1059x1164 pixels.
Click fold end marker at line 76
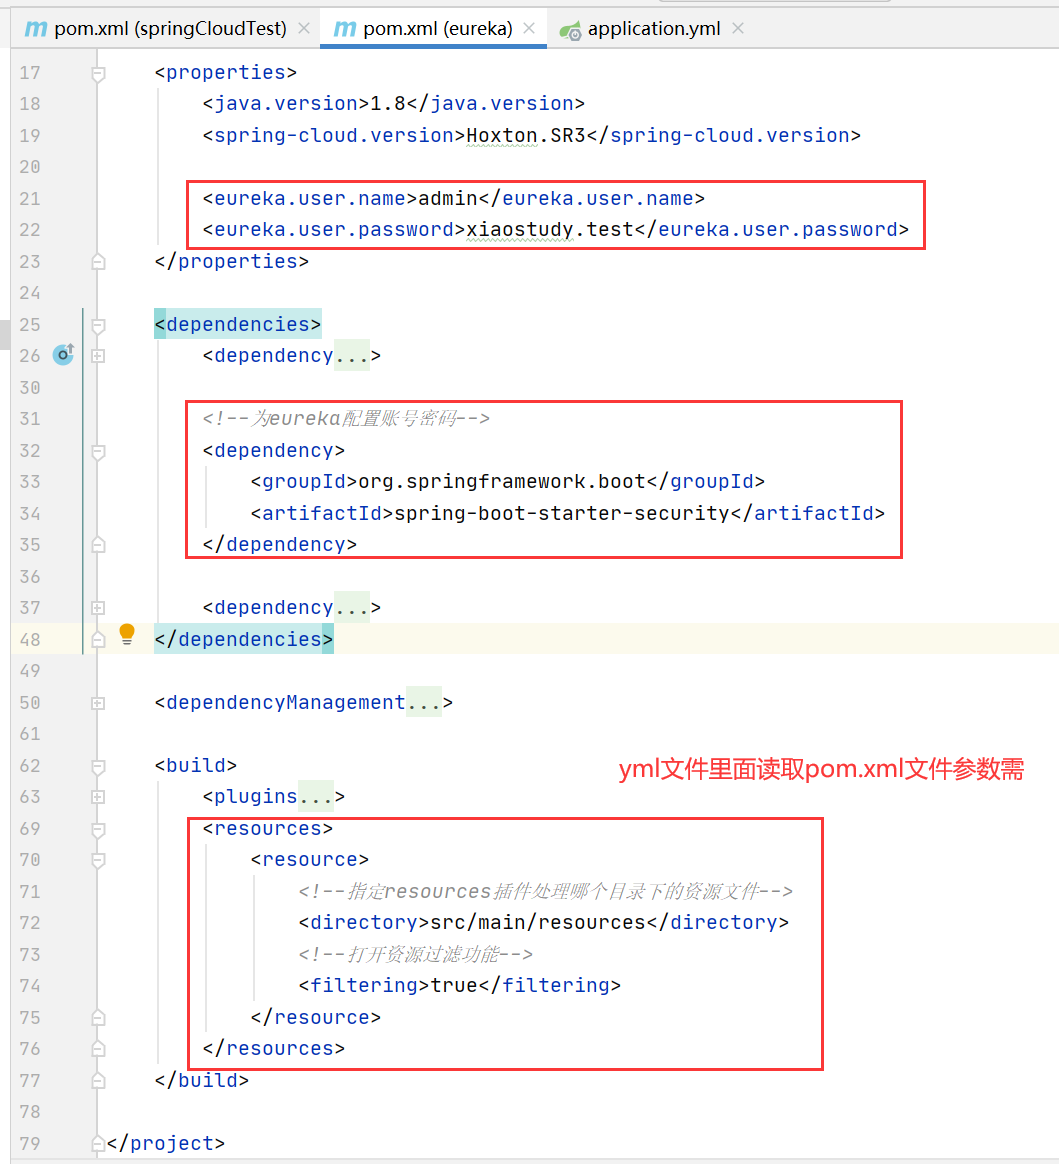click(98, 1049)
